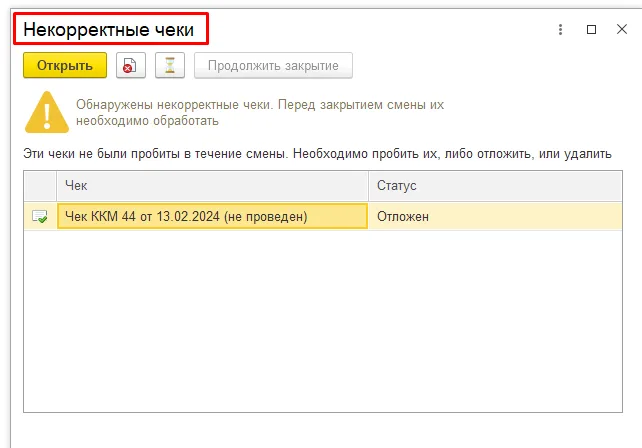Click the check document icon in the row

click(40, 216)
